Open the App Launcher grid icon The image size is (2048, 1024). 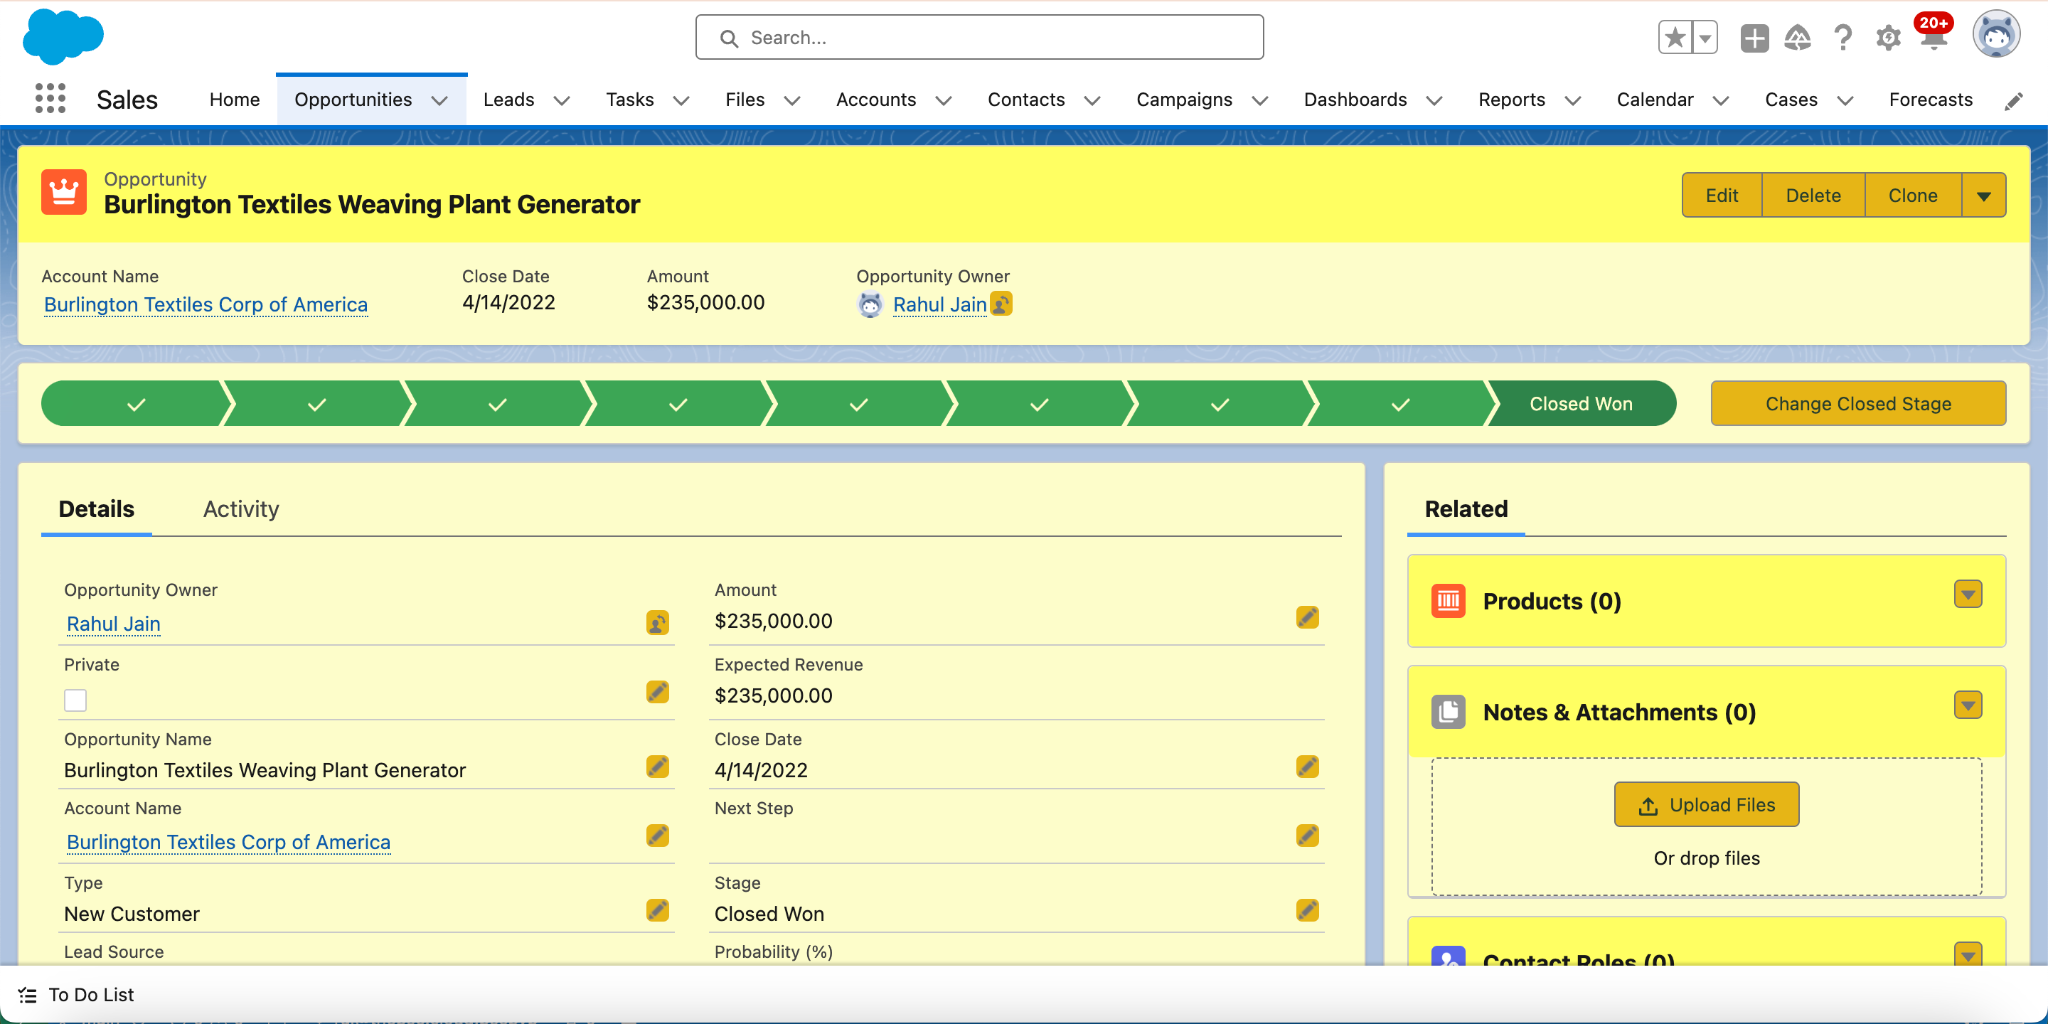pos(50,99)
